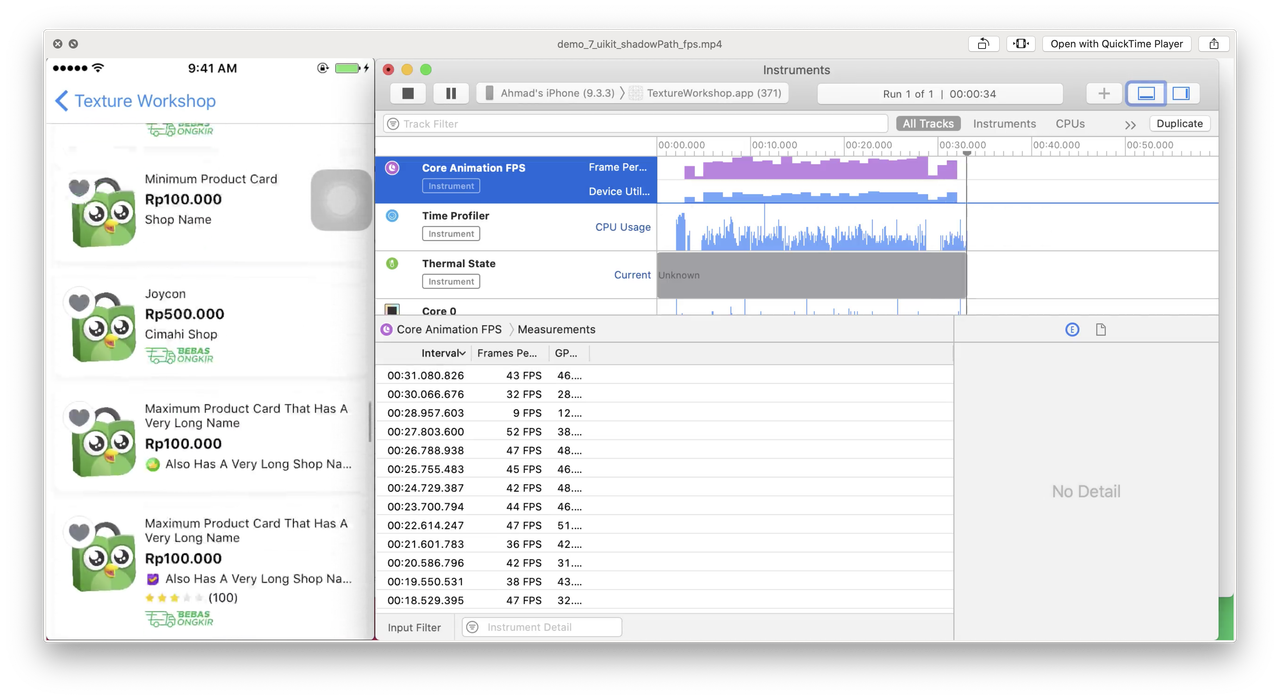Sort by the Interval column header
This screenshot has height=700, width=1280.
point(443,353)
